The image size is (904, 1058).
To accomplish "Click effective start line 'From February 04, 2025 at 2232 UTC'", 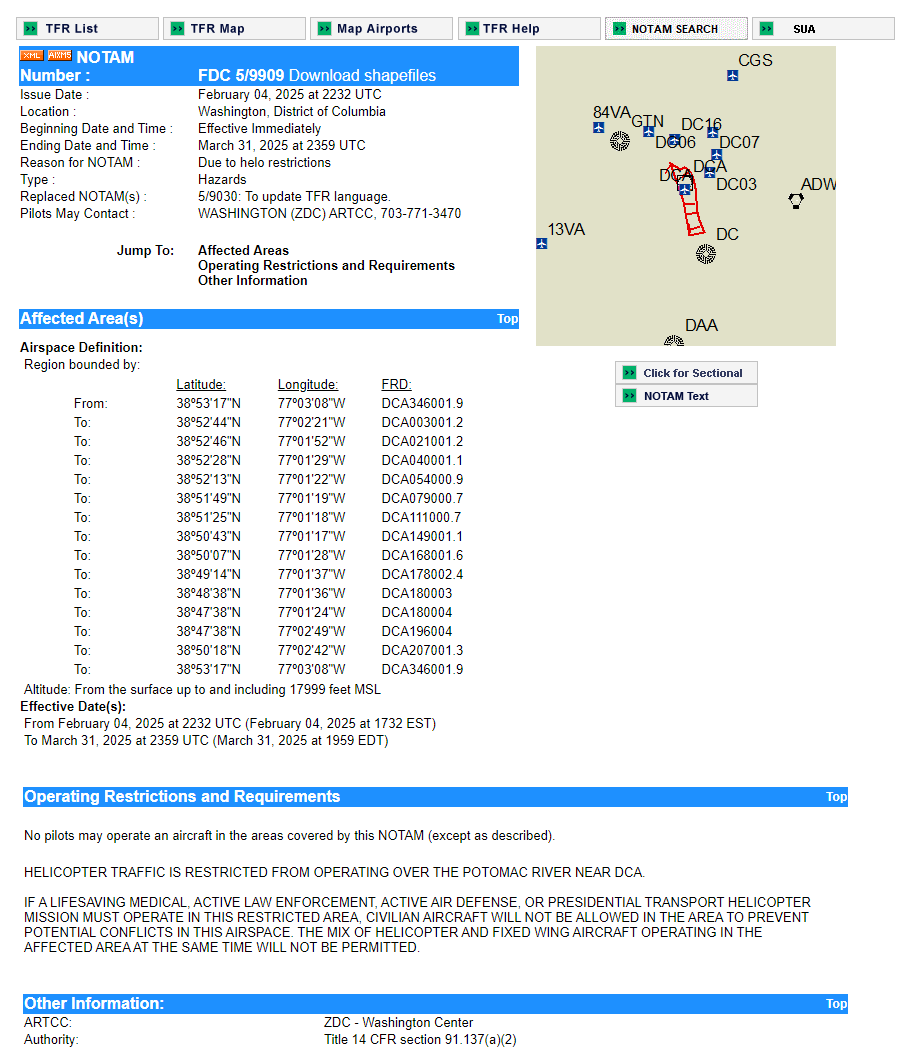I will (230, 723).
